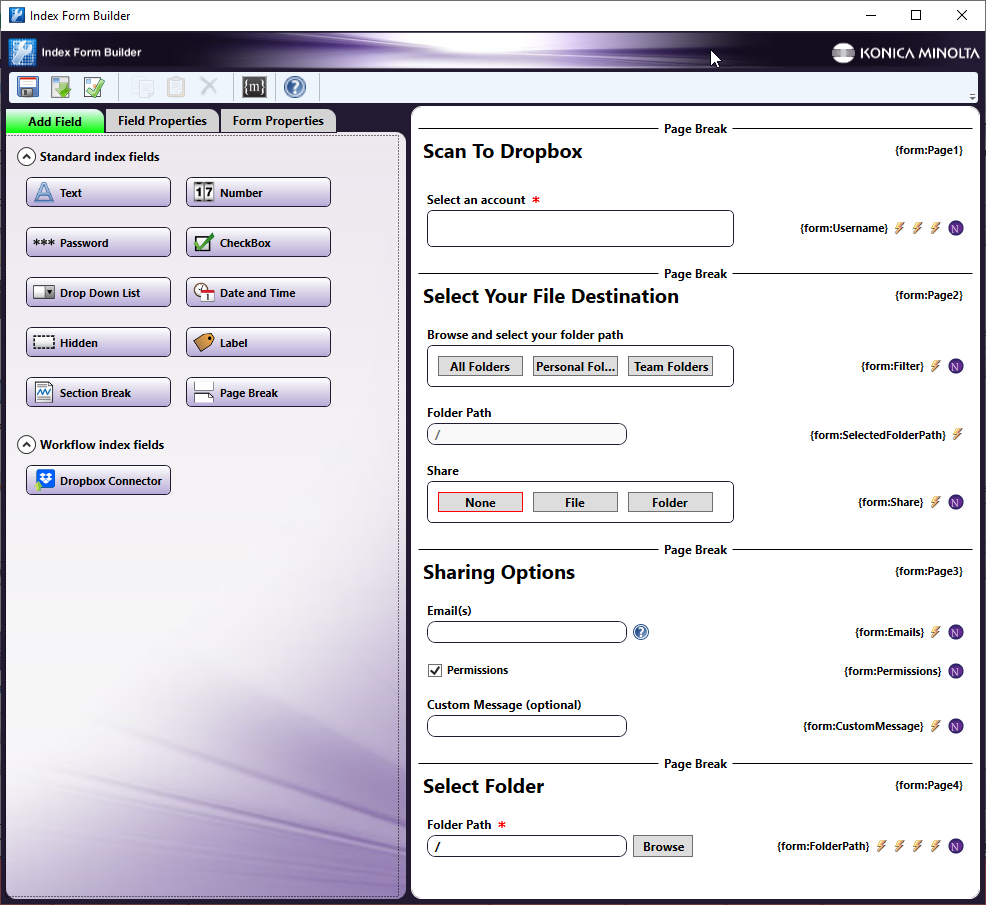Click the Delete X toolbar icon
The width and height of the screenshot is (986, 905).
(209, 86)
